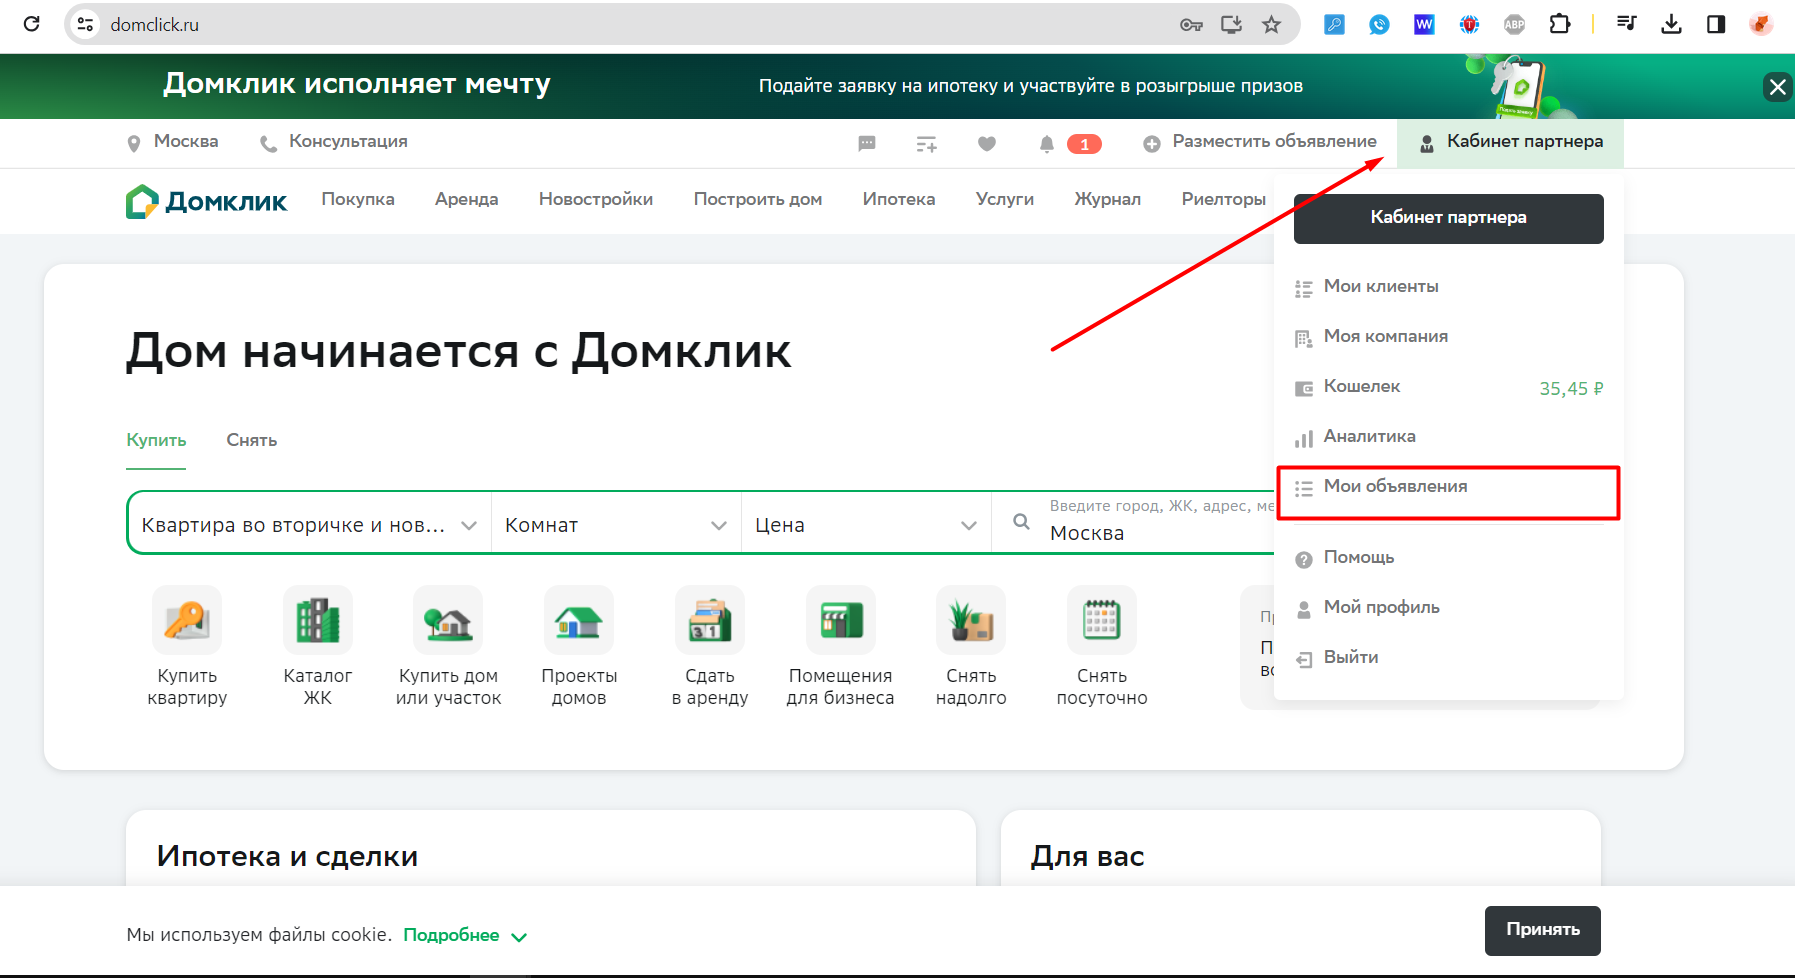Open Помощь menu entry
This screenshot has height=978, width=1795.
click(x=1449, y=558)
